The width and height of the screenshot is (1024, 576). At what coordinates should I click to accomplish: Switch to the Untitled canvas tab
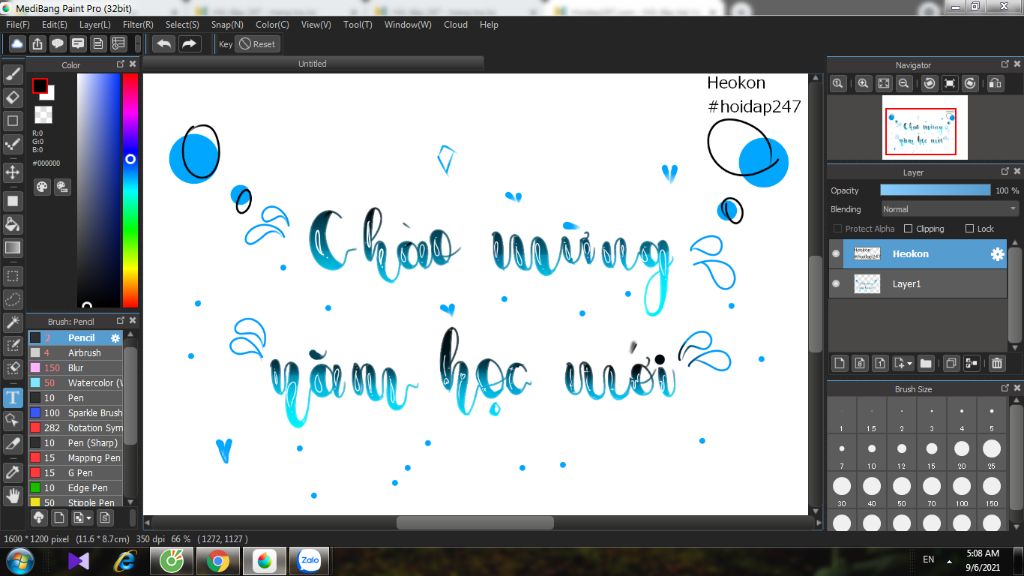(x=312, y=64)
